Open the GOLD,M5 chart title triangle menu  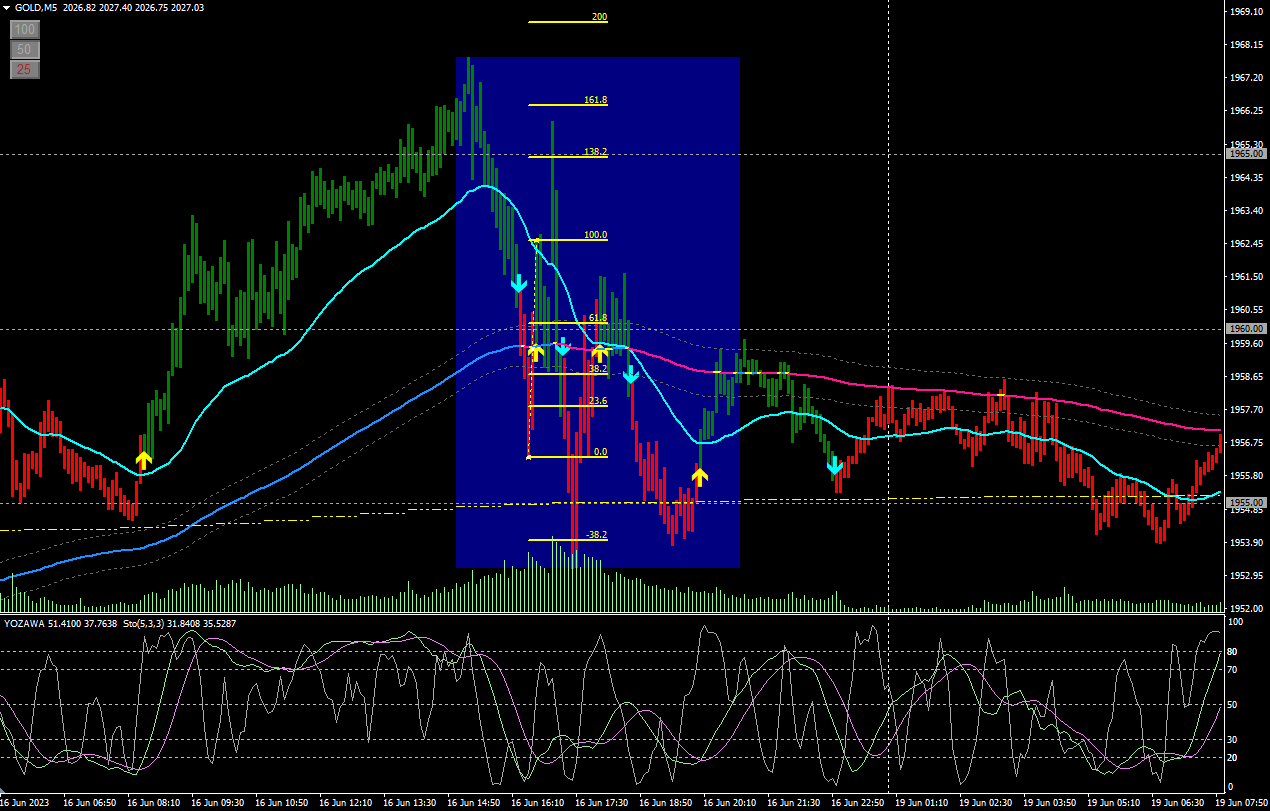click(6, 7)
